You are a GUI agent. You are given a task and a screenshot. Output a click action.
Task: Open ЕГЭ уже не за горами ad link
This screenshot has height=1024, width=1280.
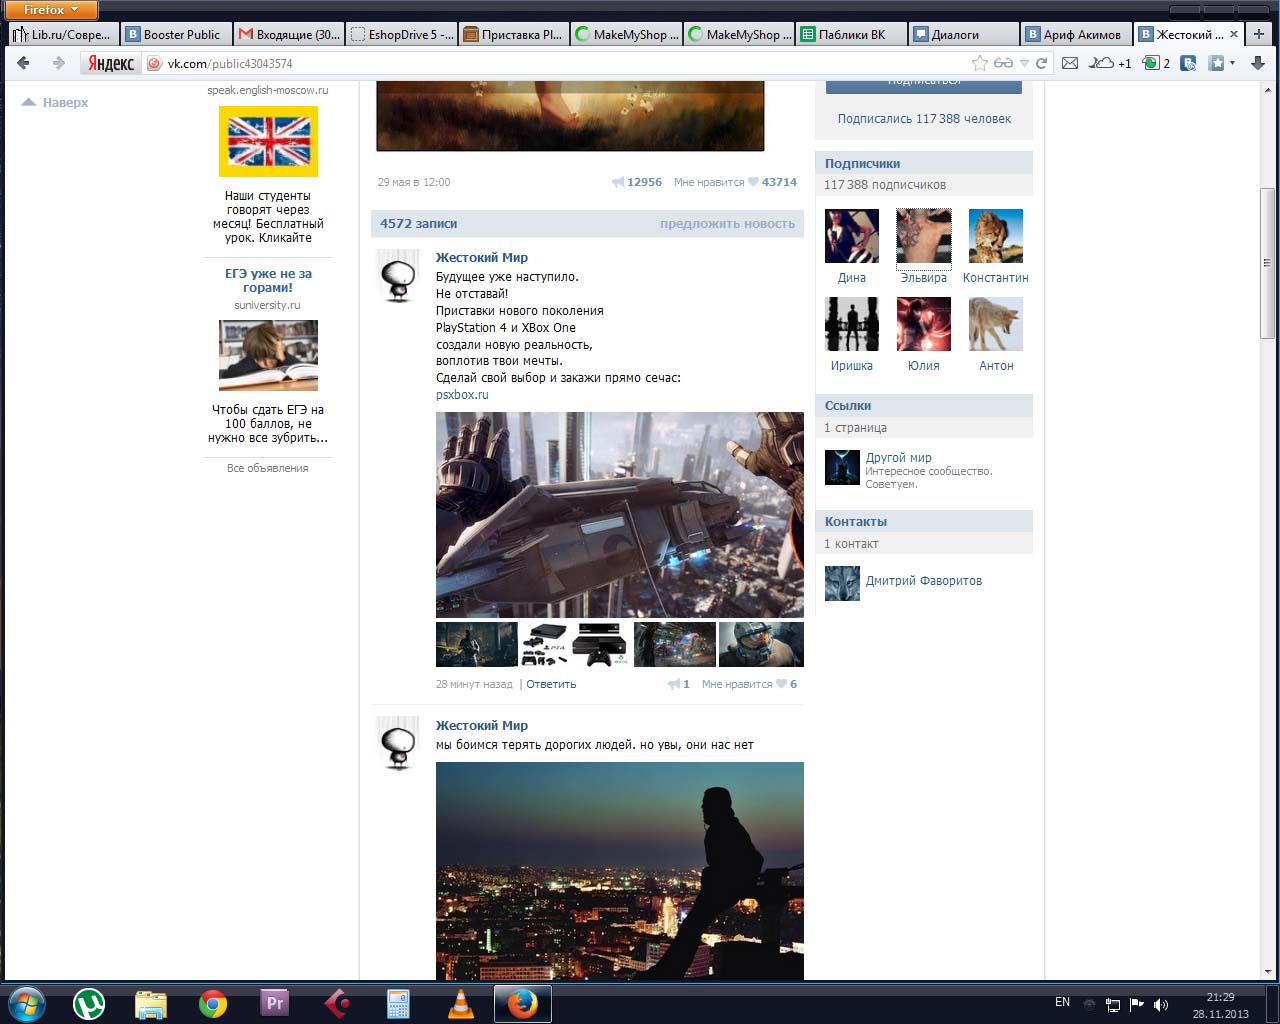coord(268,280)
